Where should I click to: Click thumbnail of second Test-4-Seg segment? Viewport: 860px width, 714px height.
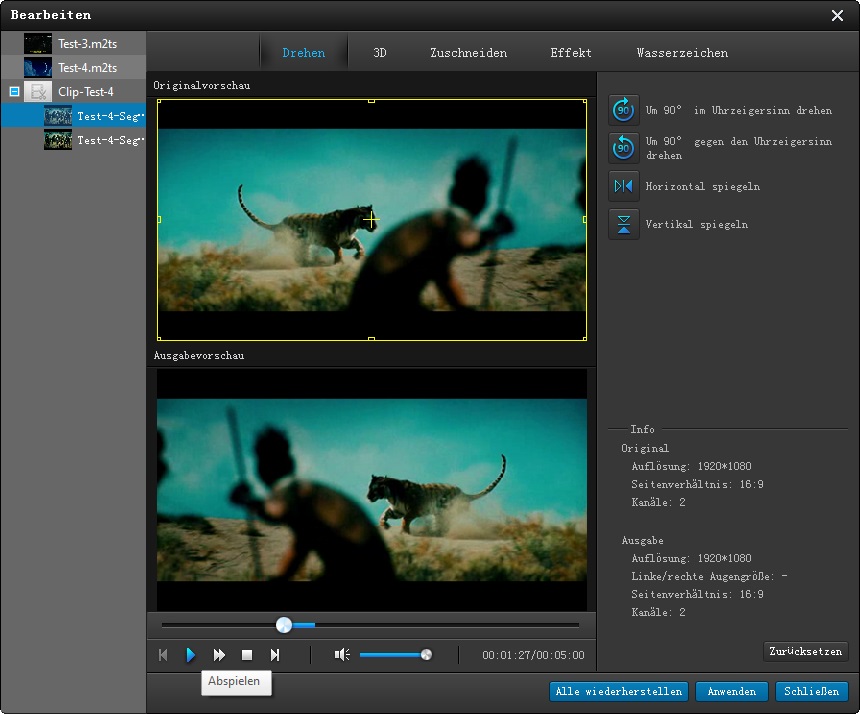[58, 140]
